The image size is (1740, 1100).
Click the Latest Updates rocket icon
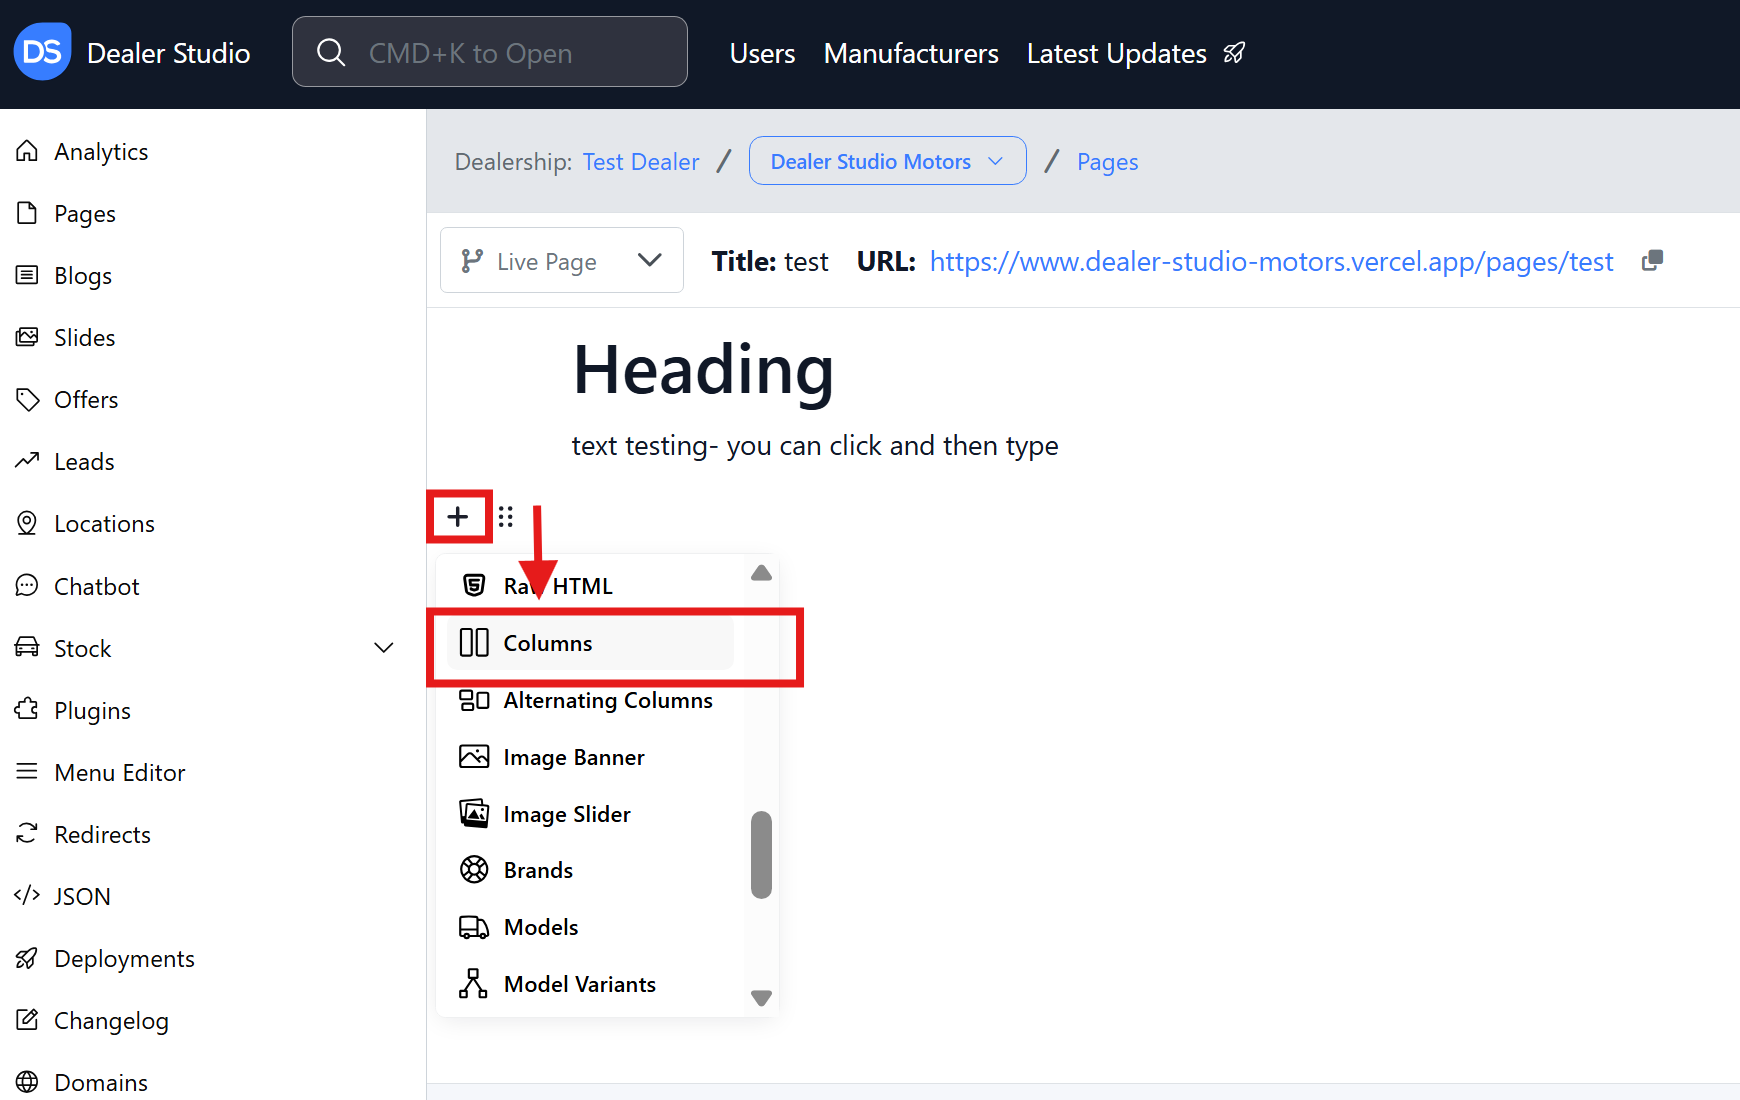coord(1235,53)
